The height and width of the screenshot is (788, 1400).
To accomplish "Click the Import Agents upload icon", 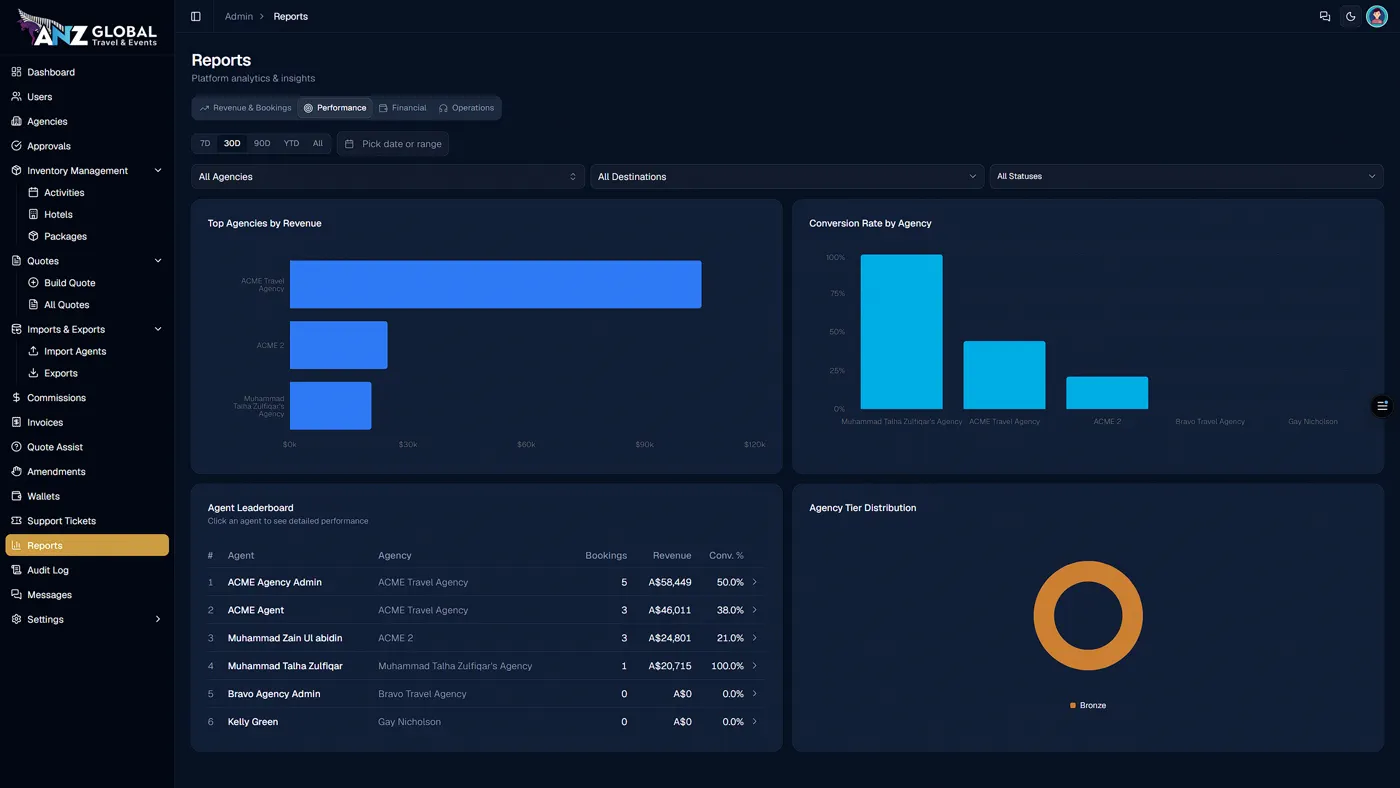I will [x=33, y=351].
